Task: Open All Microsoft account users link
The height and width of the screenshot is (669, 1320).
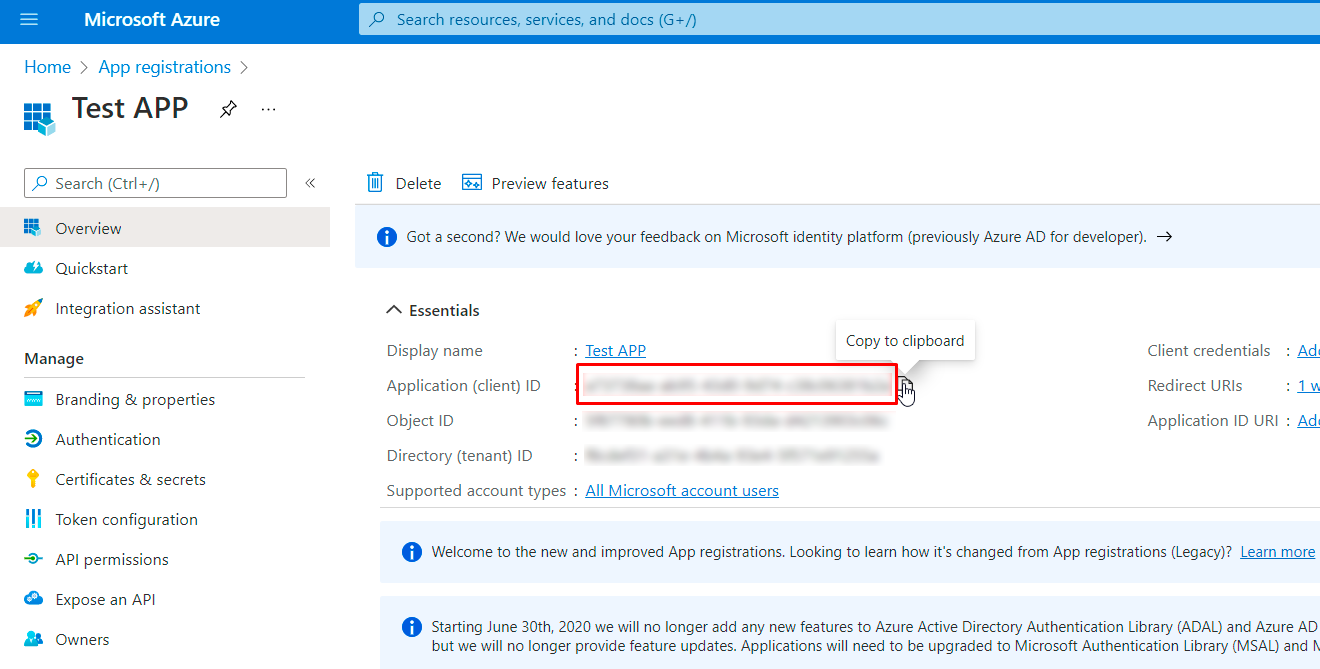Action: [x=682, y=491]
